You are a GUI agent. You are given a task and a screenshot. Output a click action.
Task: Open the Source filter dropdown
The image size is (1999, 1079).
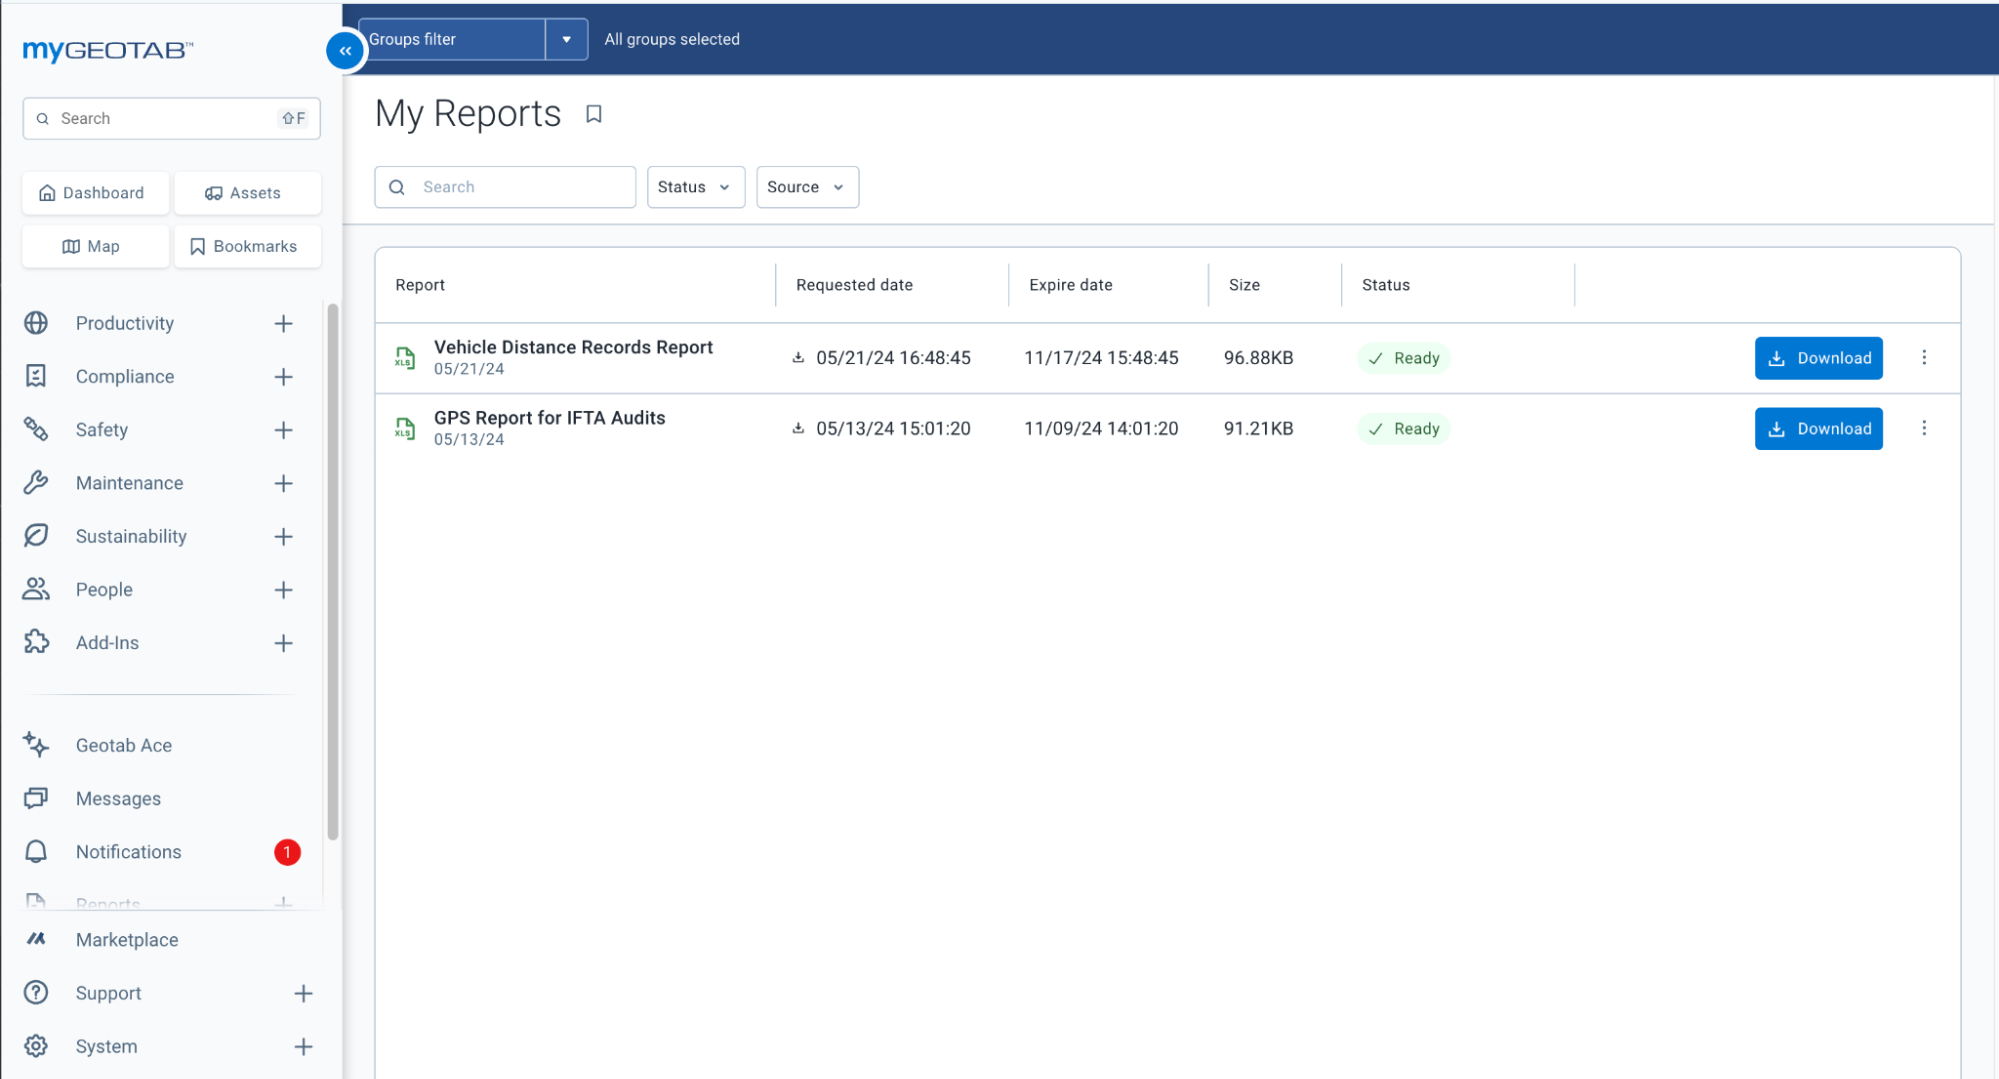[x=806, y=187]
